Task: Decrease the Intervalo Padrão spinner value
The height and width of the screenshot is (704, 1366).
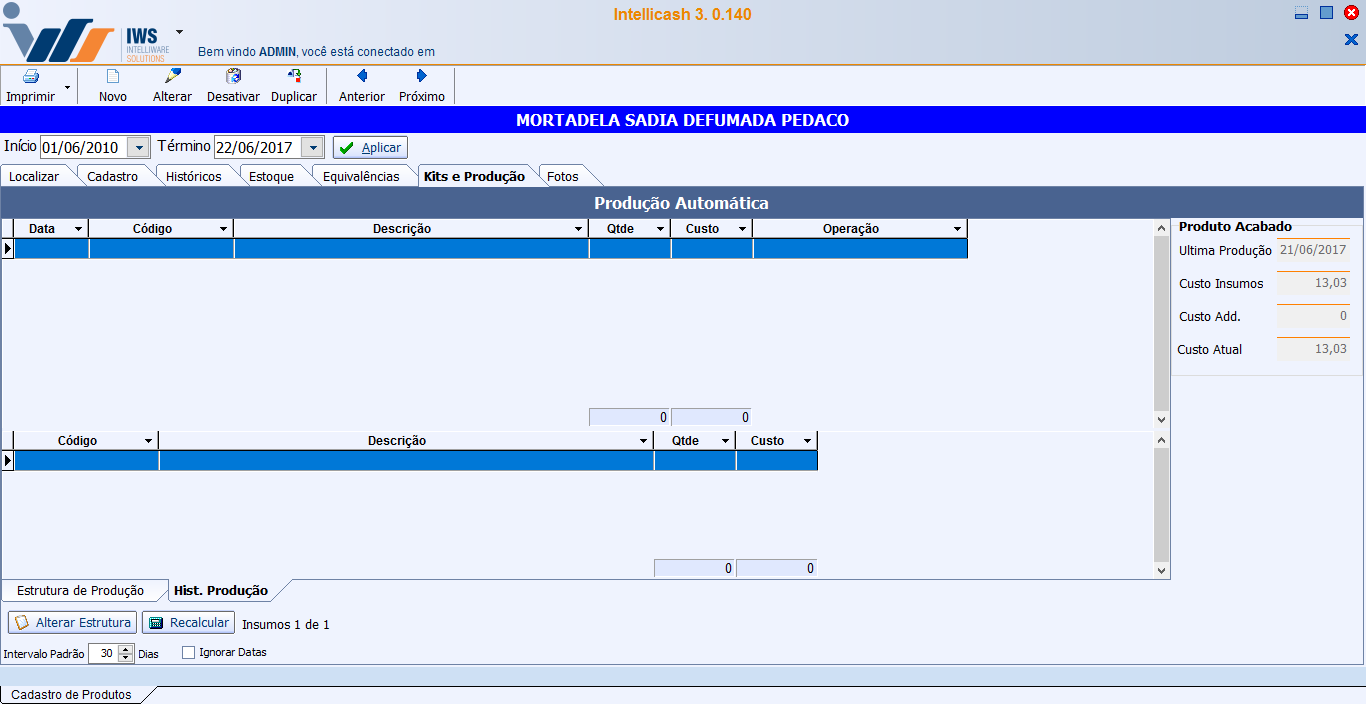Action: 126,658
